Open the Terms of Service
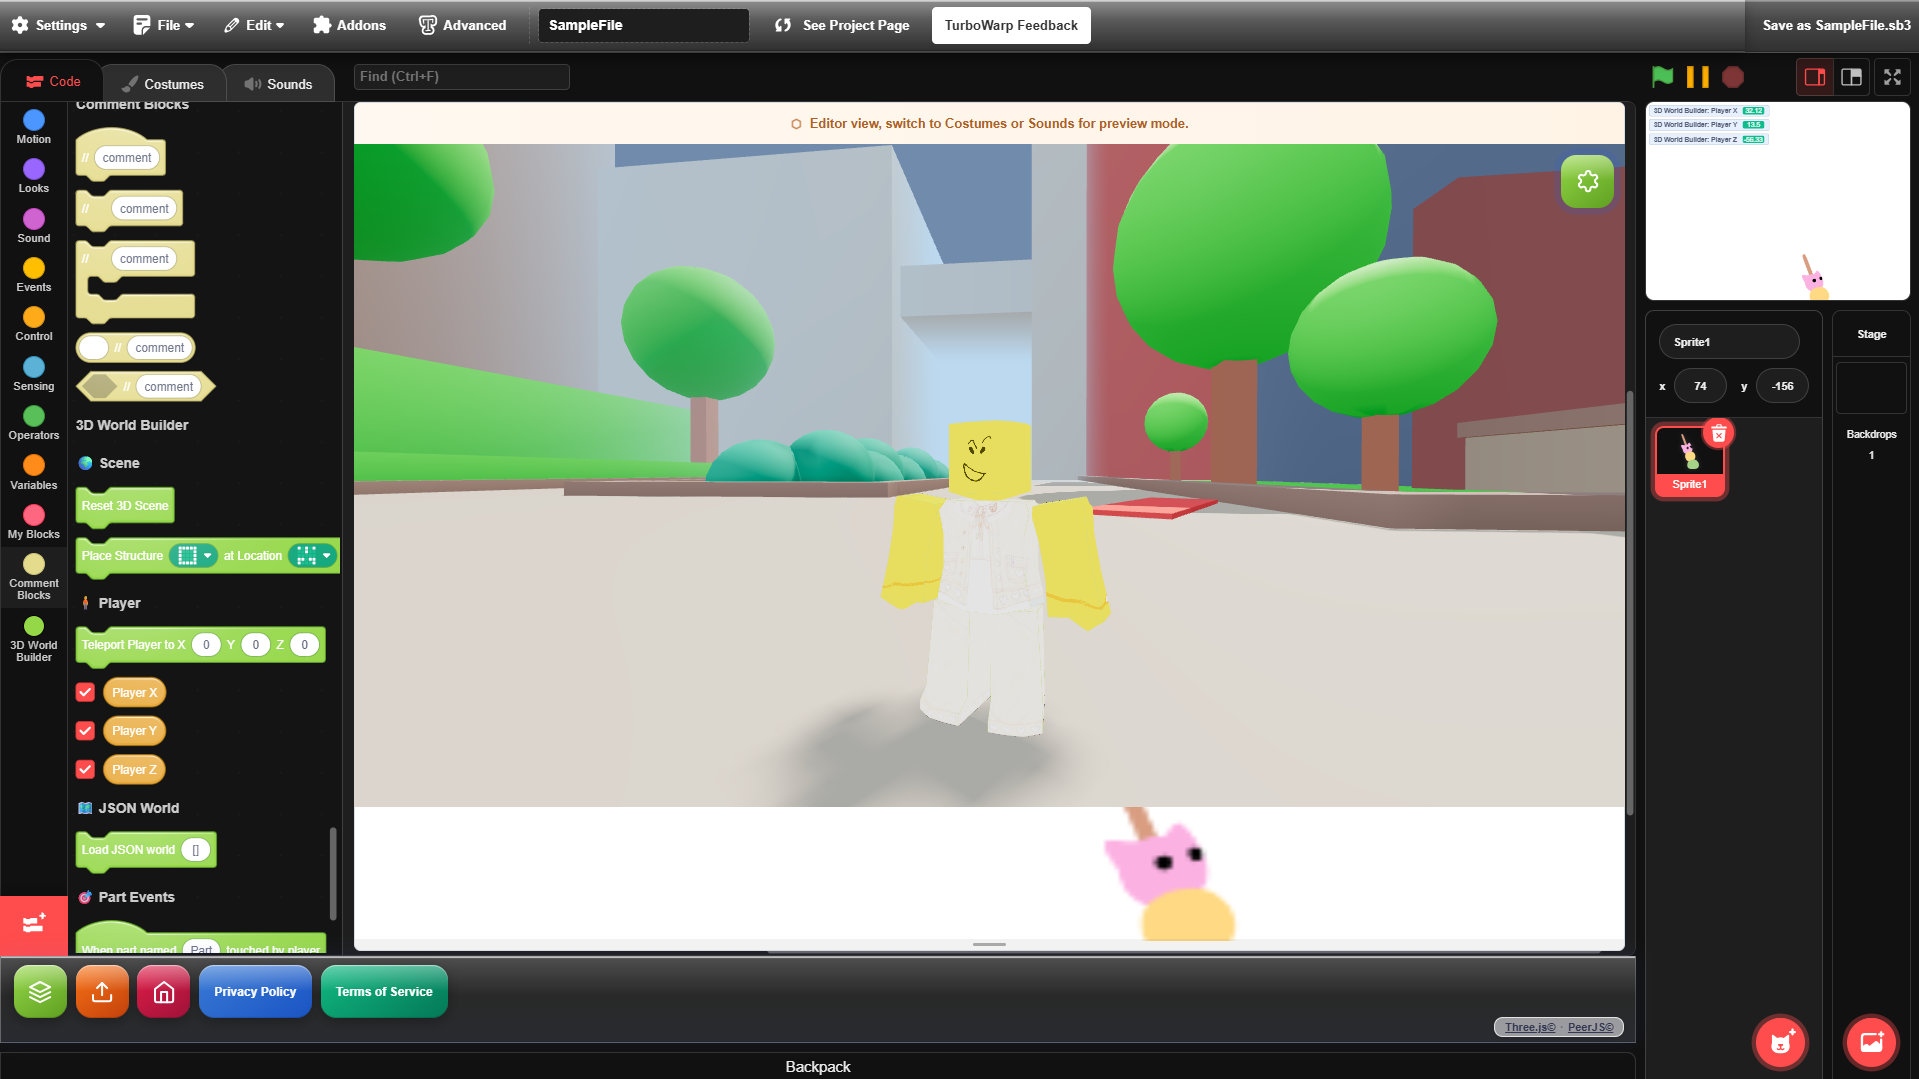 [384, 991]
